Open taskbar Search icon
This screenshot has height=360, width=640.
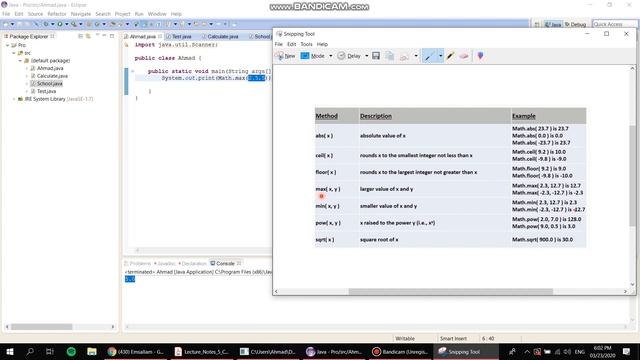click(30, 351)
